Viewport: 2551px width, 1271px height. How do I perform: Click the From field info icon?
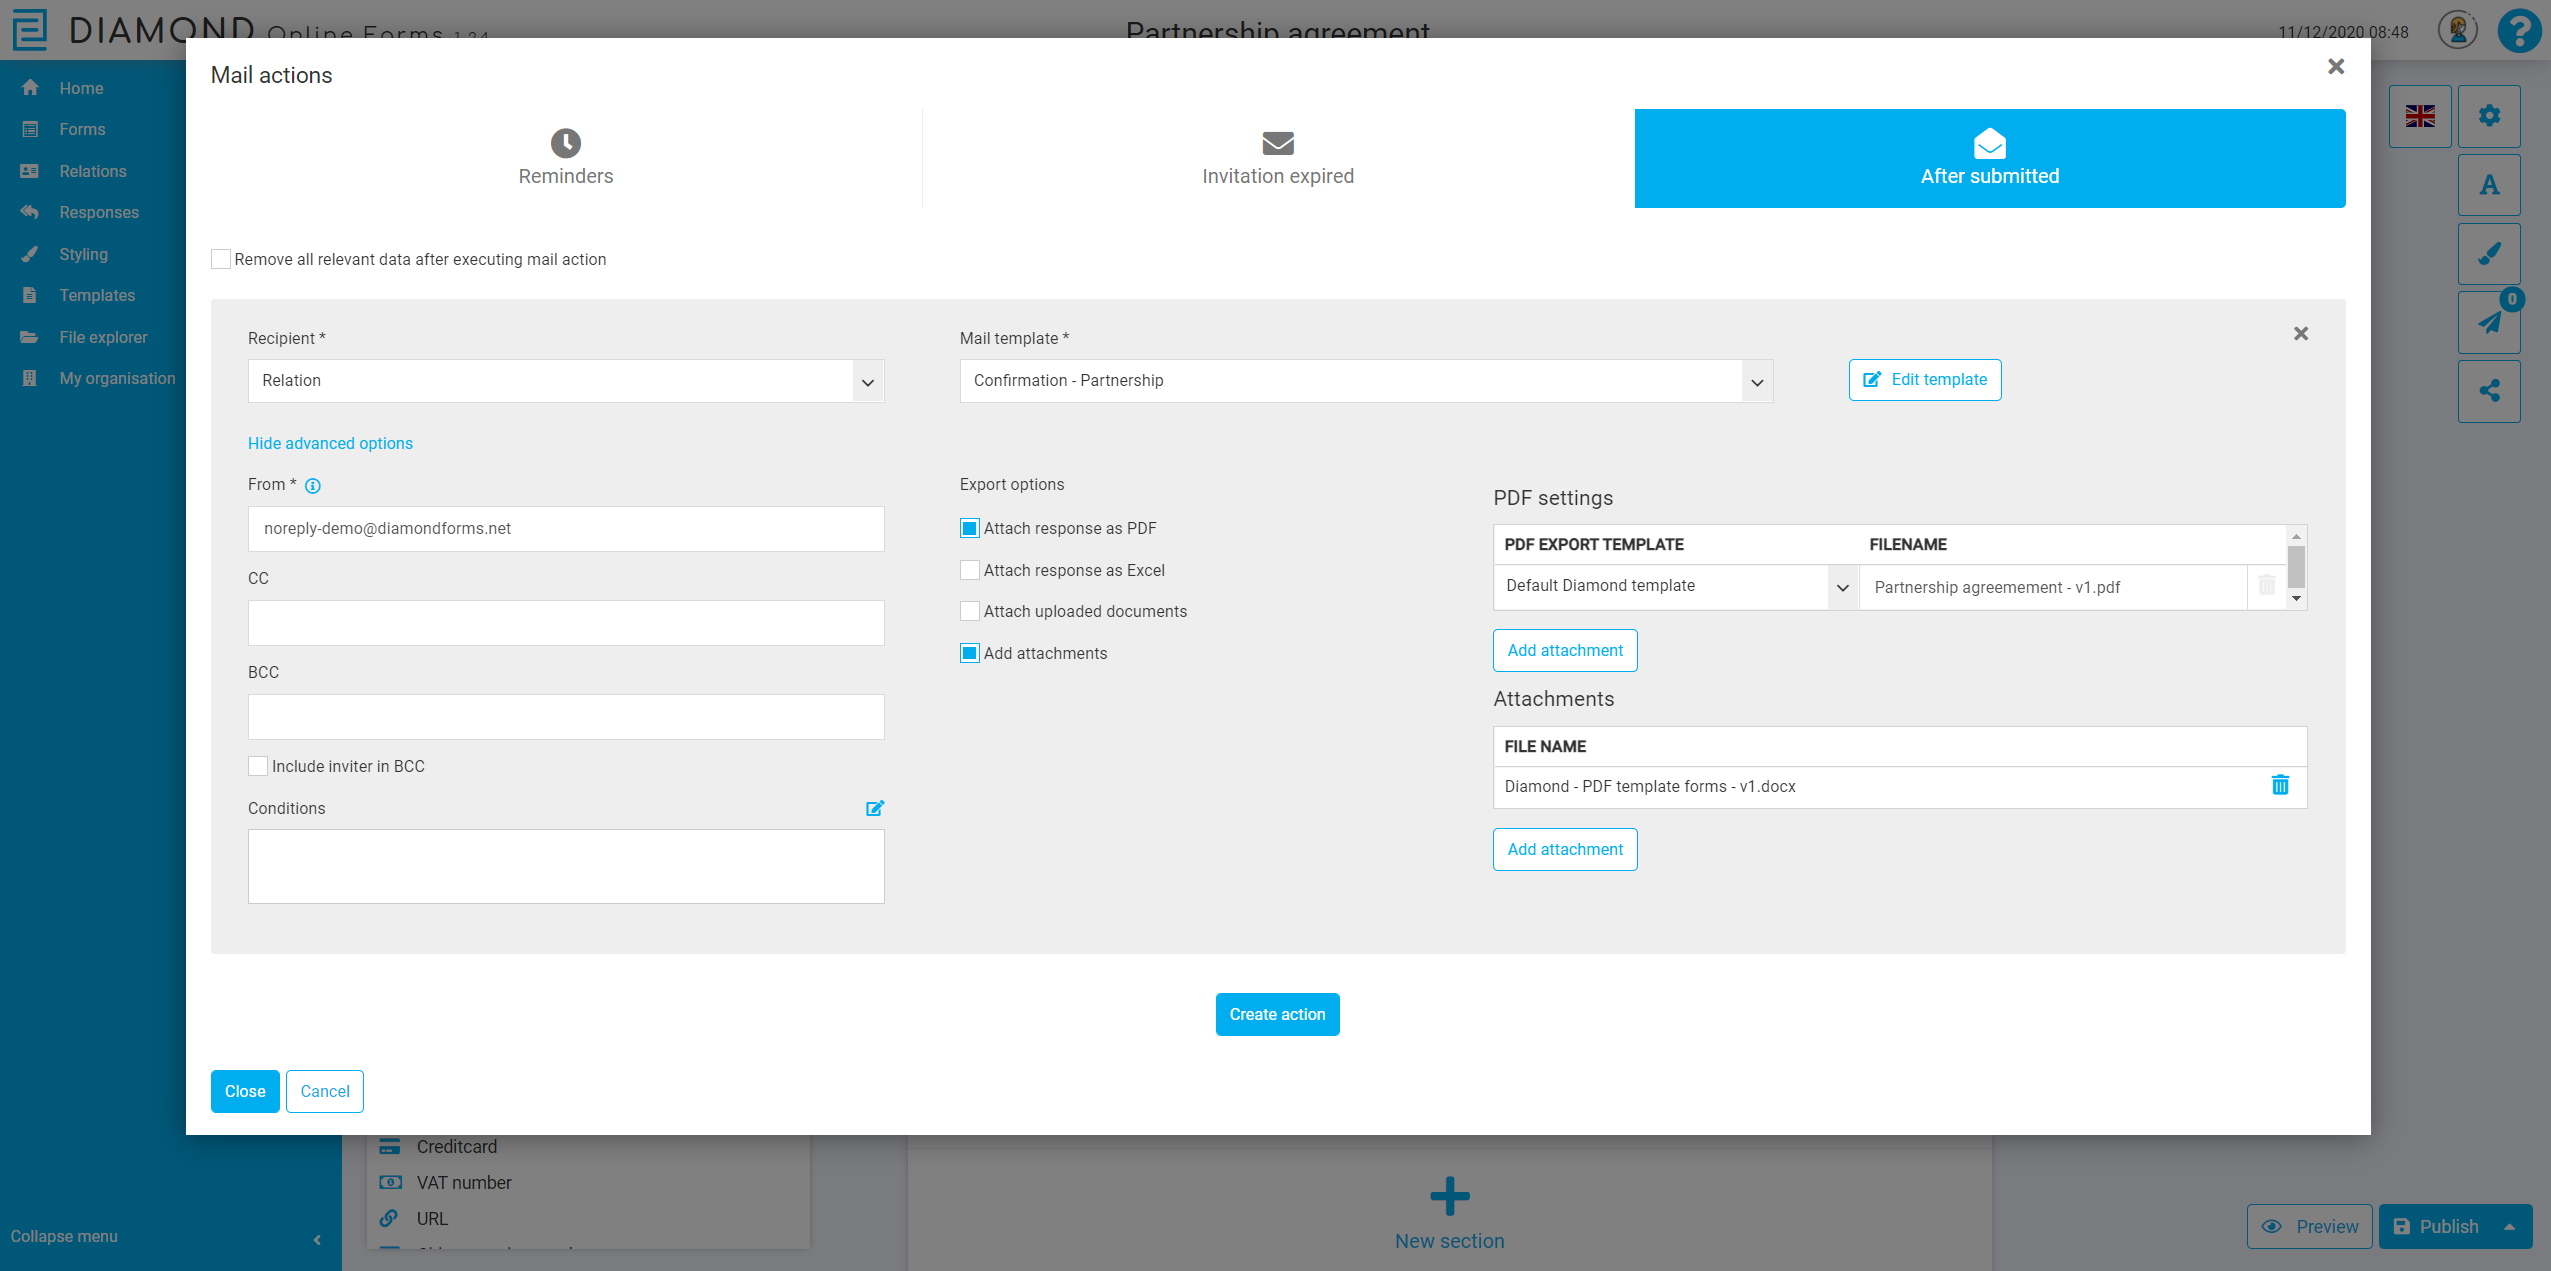pyautogui.click(x=313, y=486)
